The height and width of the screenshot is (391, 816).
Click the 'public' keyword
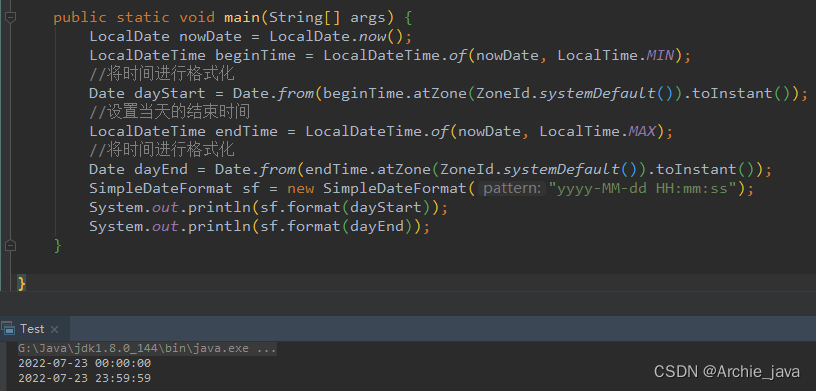point(80,18)
